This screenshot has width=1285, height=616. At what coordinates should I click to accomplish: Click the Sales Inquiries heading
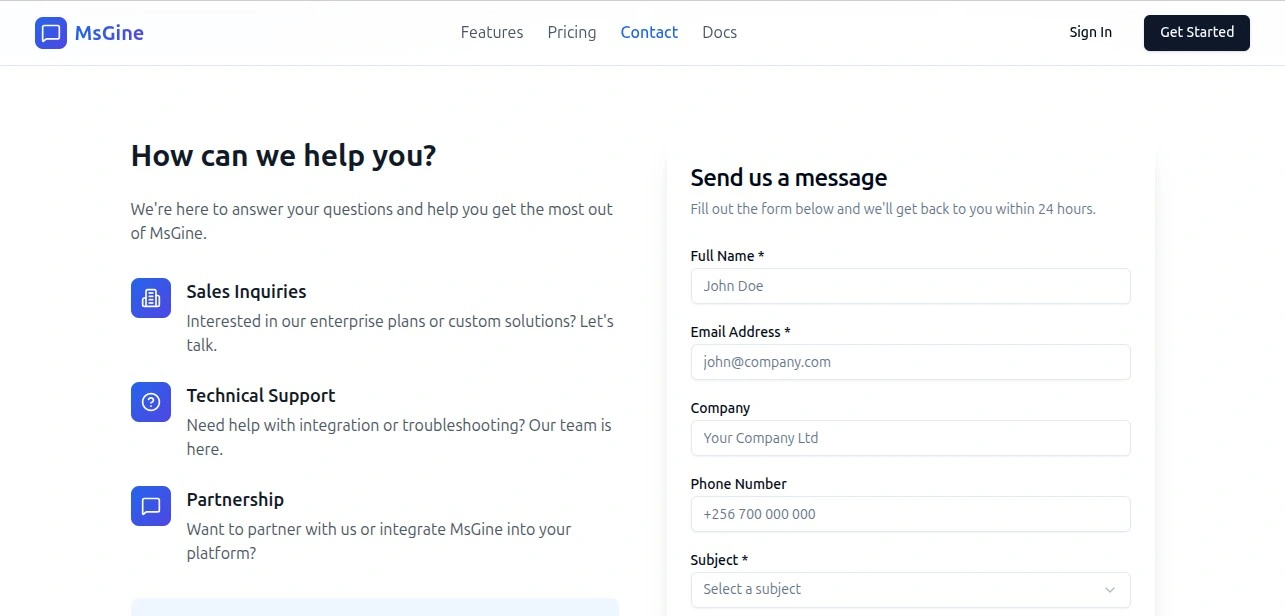point(246,292)
